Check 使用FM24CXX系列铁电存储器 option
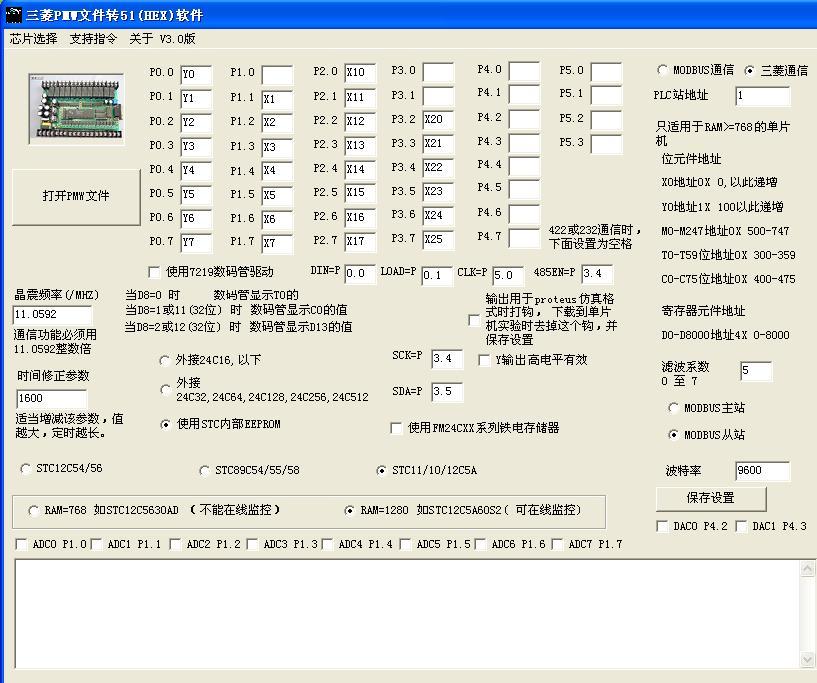 click(x=396, y=428)
